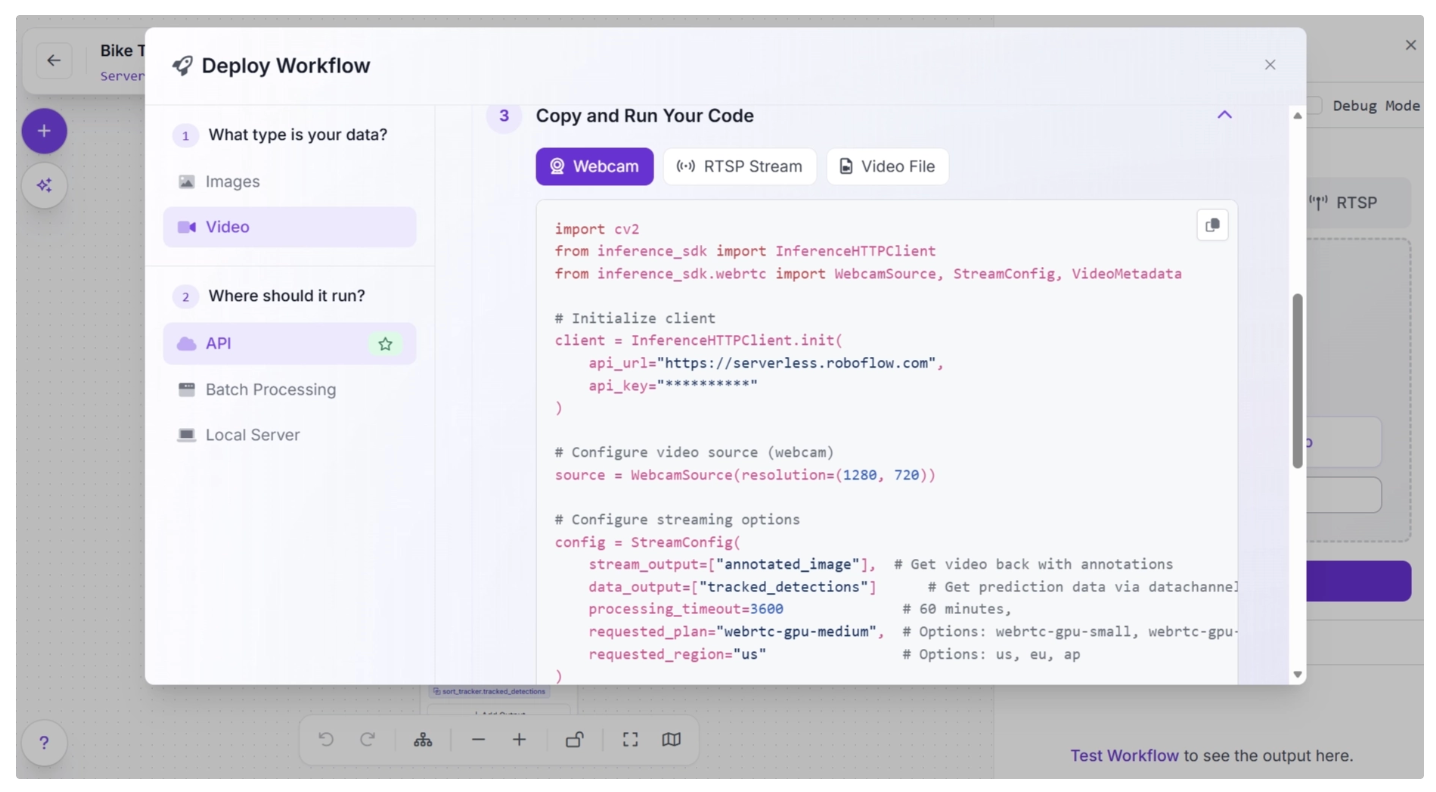
Task: Click the requested_region="us" line
Action: tap(677, 654)
